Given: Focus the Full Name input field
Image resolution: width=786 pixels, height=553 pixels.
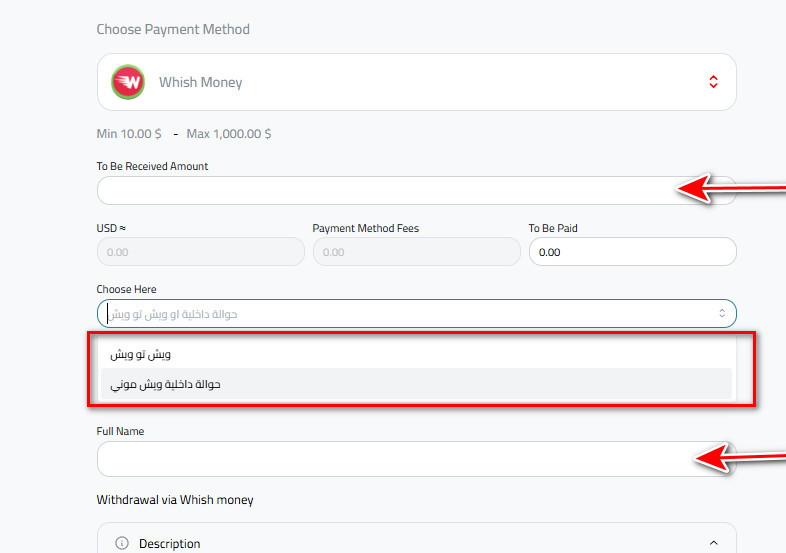Looking at the screenshot, I should point(417,459).
